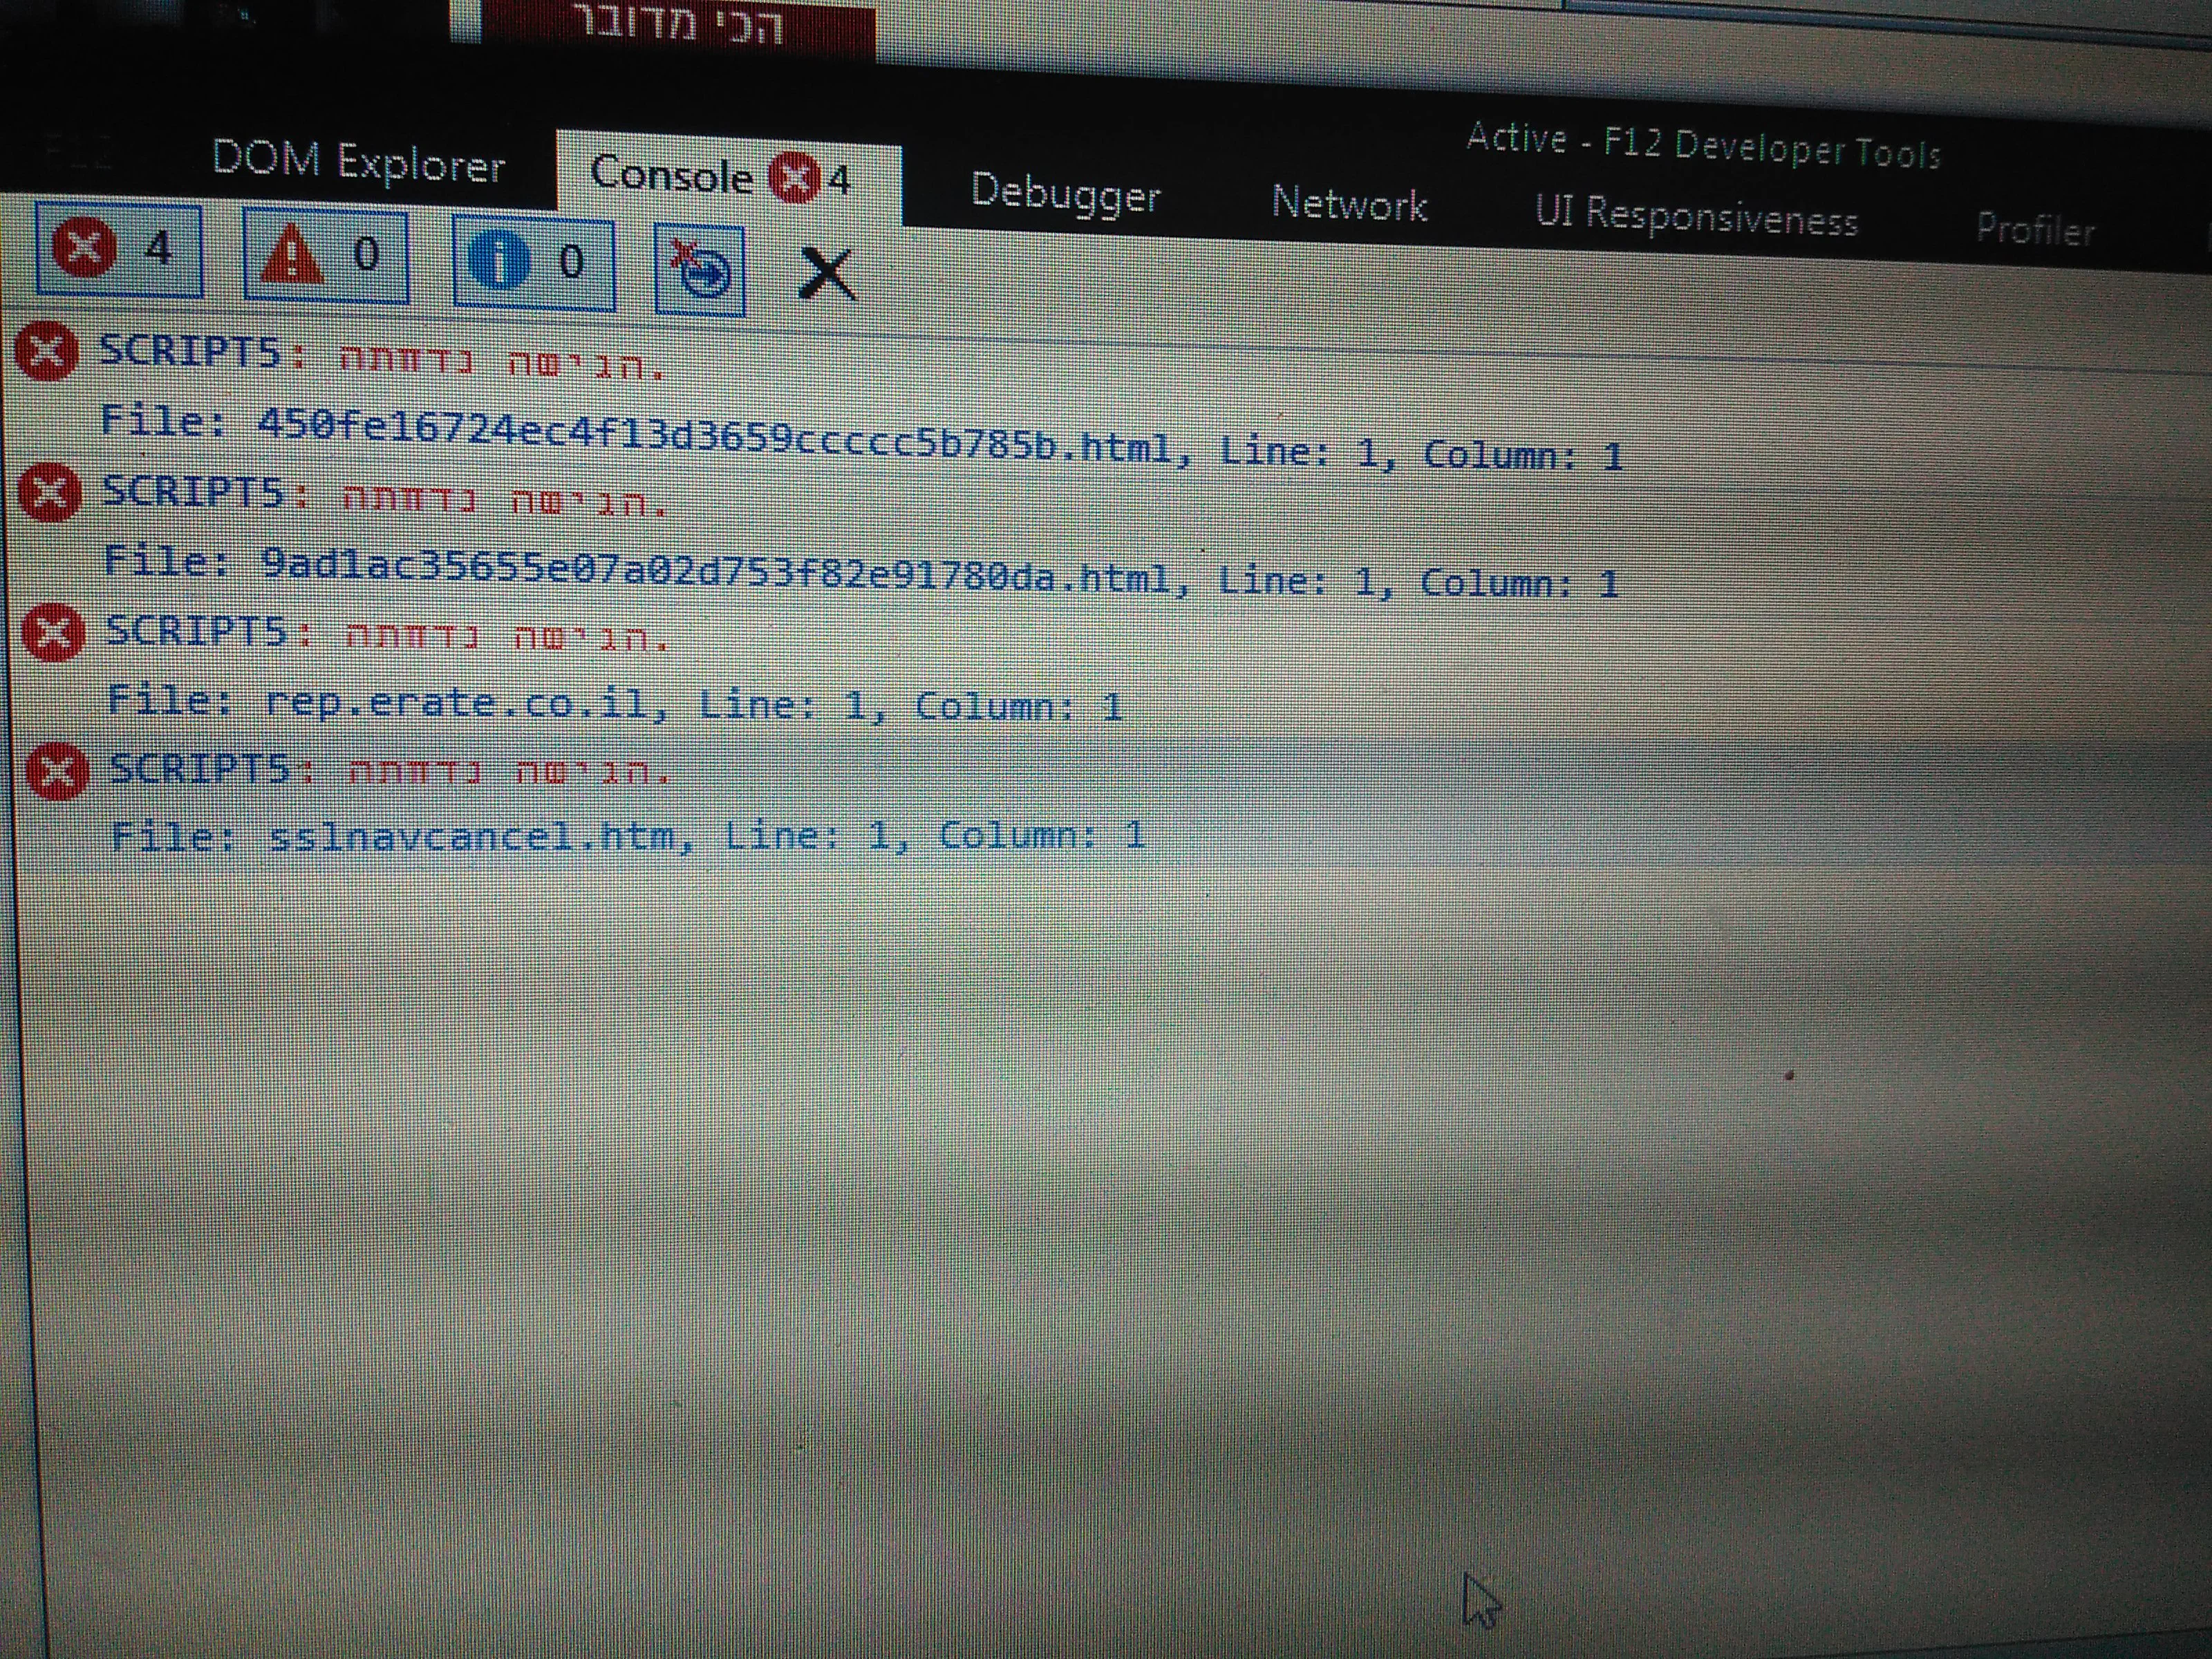2212x1659 pixels.
Task: Click the error icon of the second SCRIPT5 message
Action: click(50, 493)
